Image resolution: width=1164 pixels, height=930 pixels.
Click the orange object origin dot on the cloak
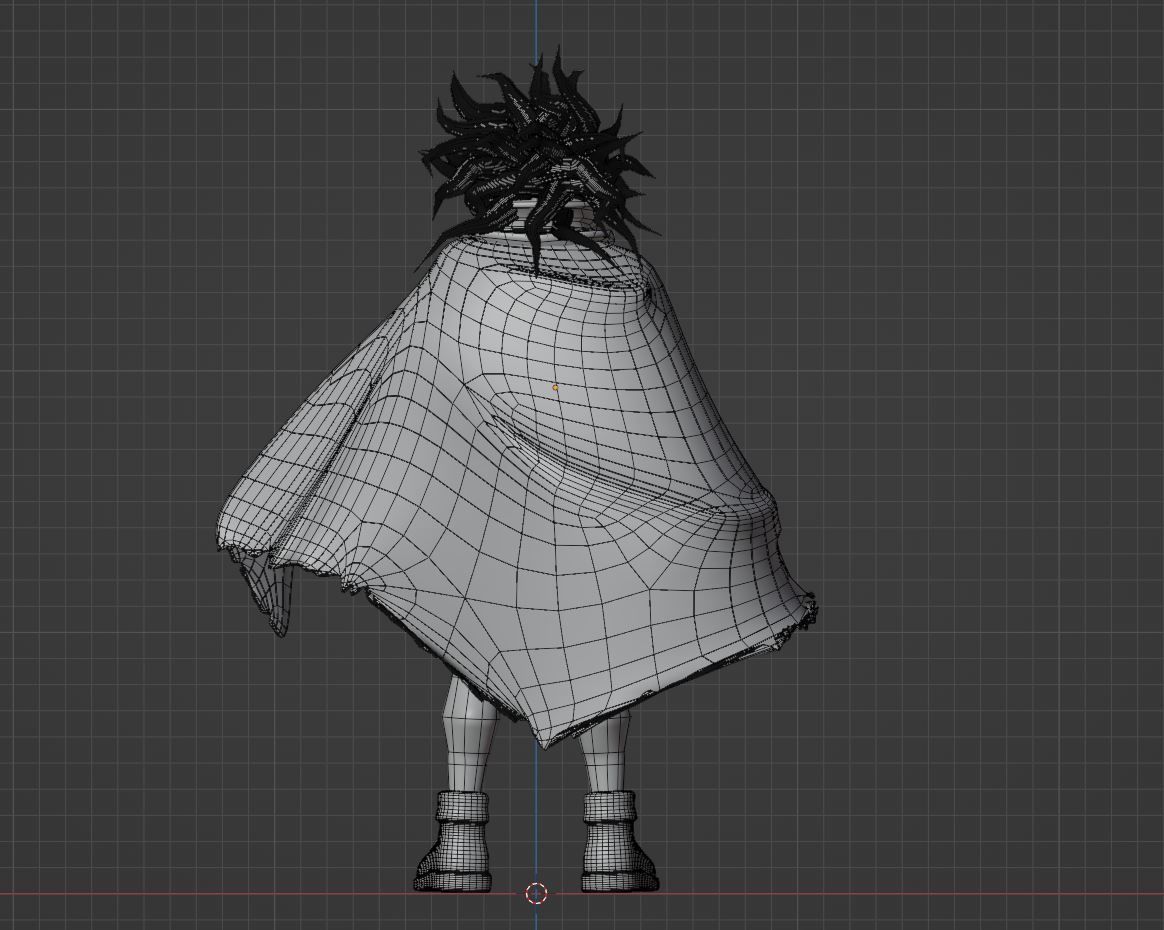[x=555, y=387]
